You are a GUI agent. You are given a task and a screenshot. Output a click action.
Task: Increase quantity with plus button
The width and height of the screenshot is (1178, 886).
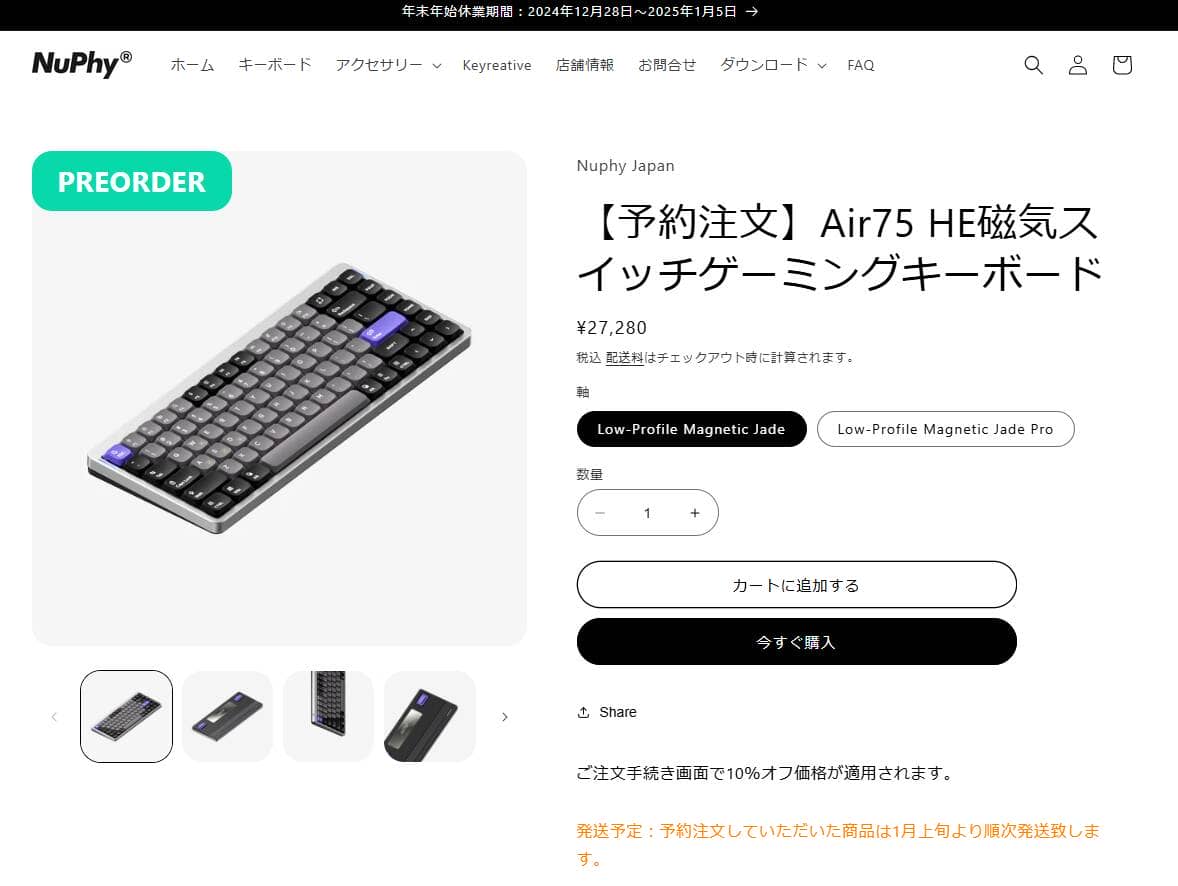[695, 513]
